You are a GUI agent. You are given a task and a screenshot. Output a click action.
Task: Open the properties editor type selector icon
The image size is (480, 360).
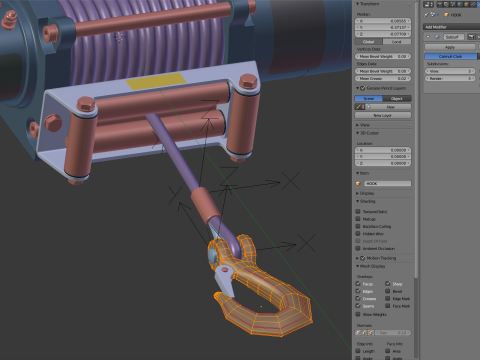point(428,4)
